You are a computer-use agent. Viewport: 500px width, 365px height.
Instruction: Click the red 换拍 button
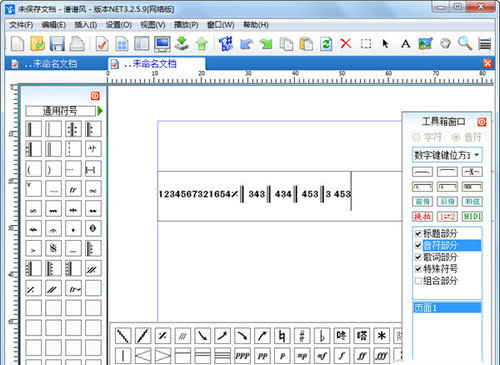coord(422,216)
